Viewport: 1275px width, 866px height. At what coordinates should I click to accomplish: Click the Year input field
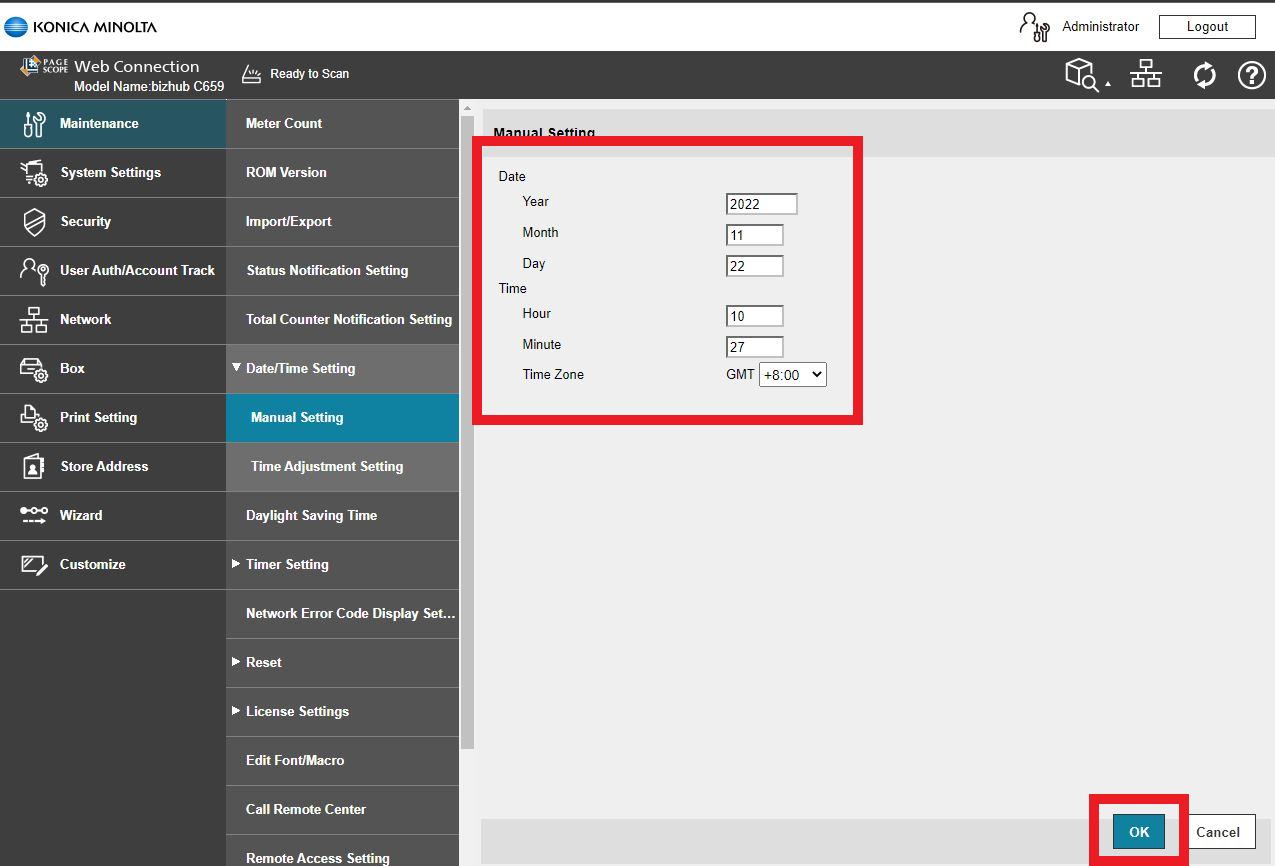[x=761, y=204]
